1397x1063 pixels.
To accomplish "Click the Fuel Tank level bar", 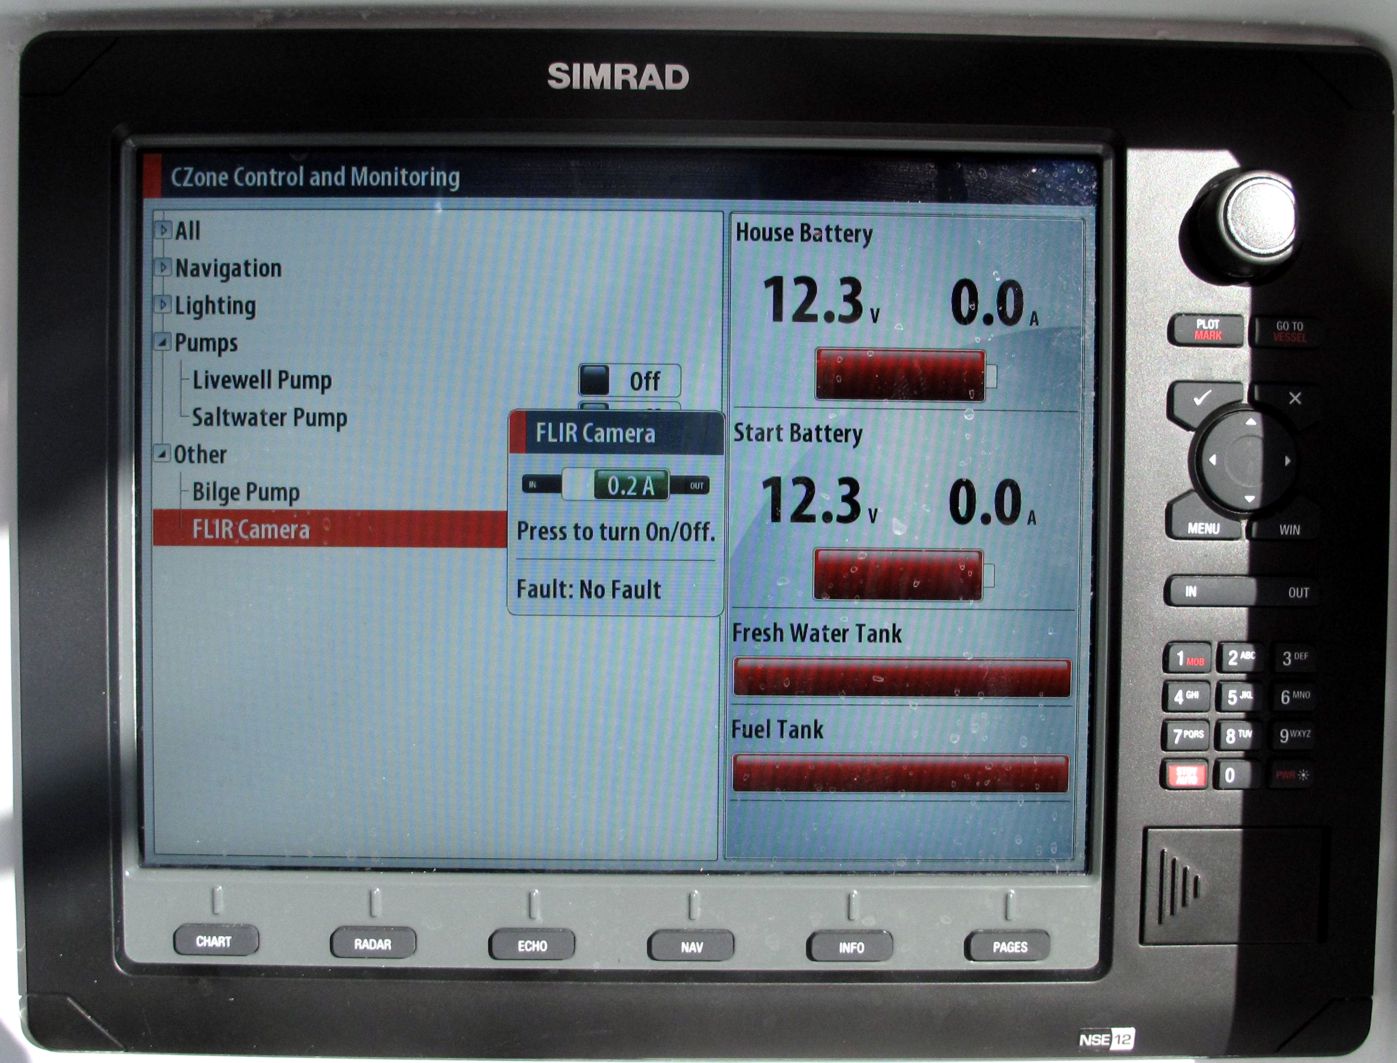I will [x=900, y=774].
